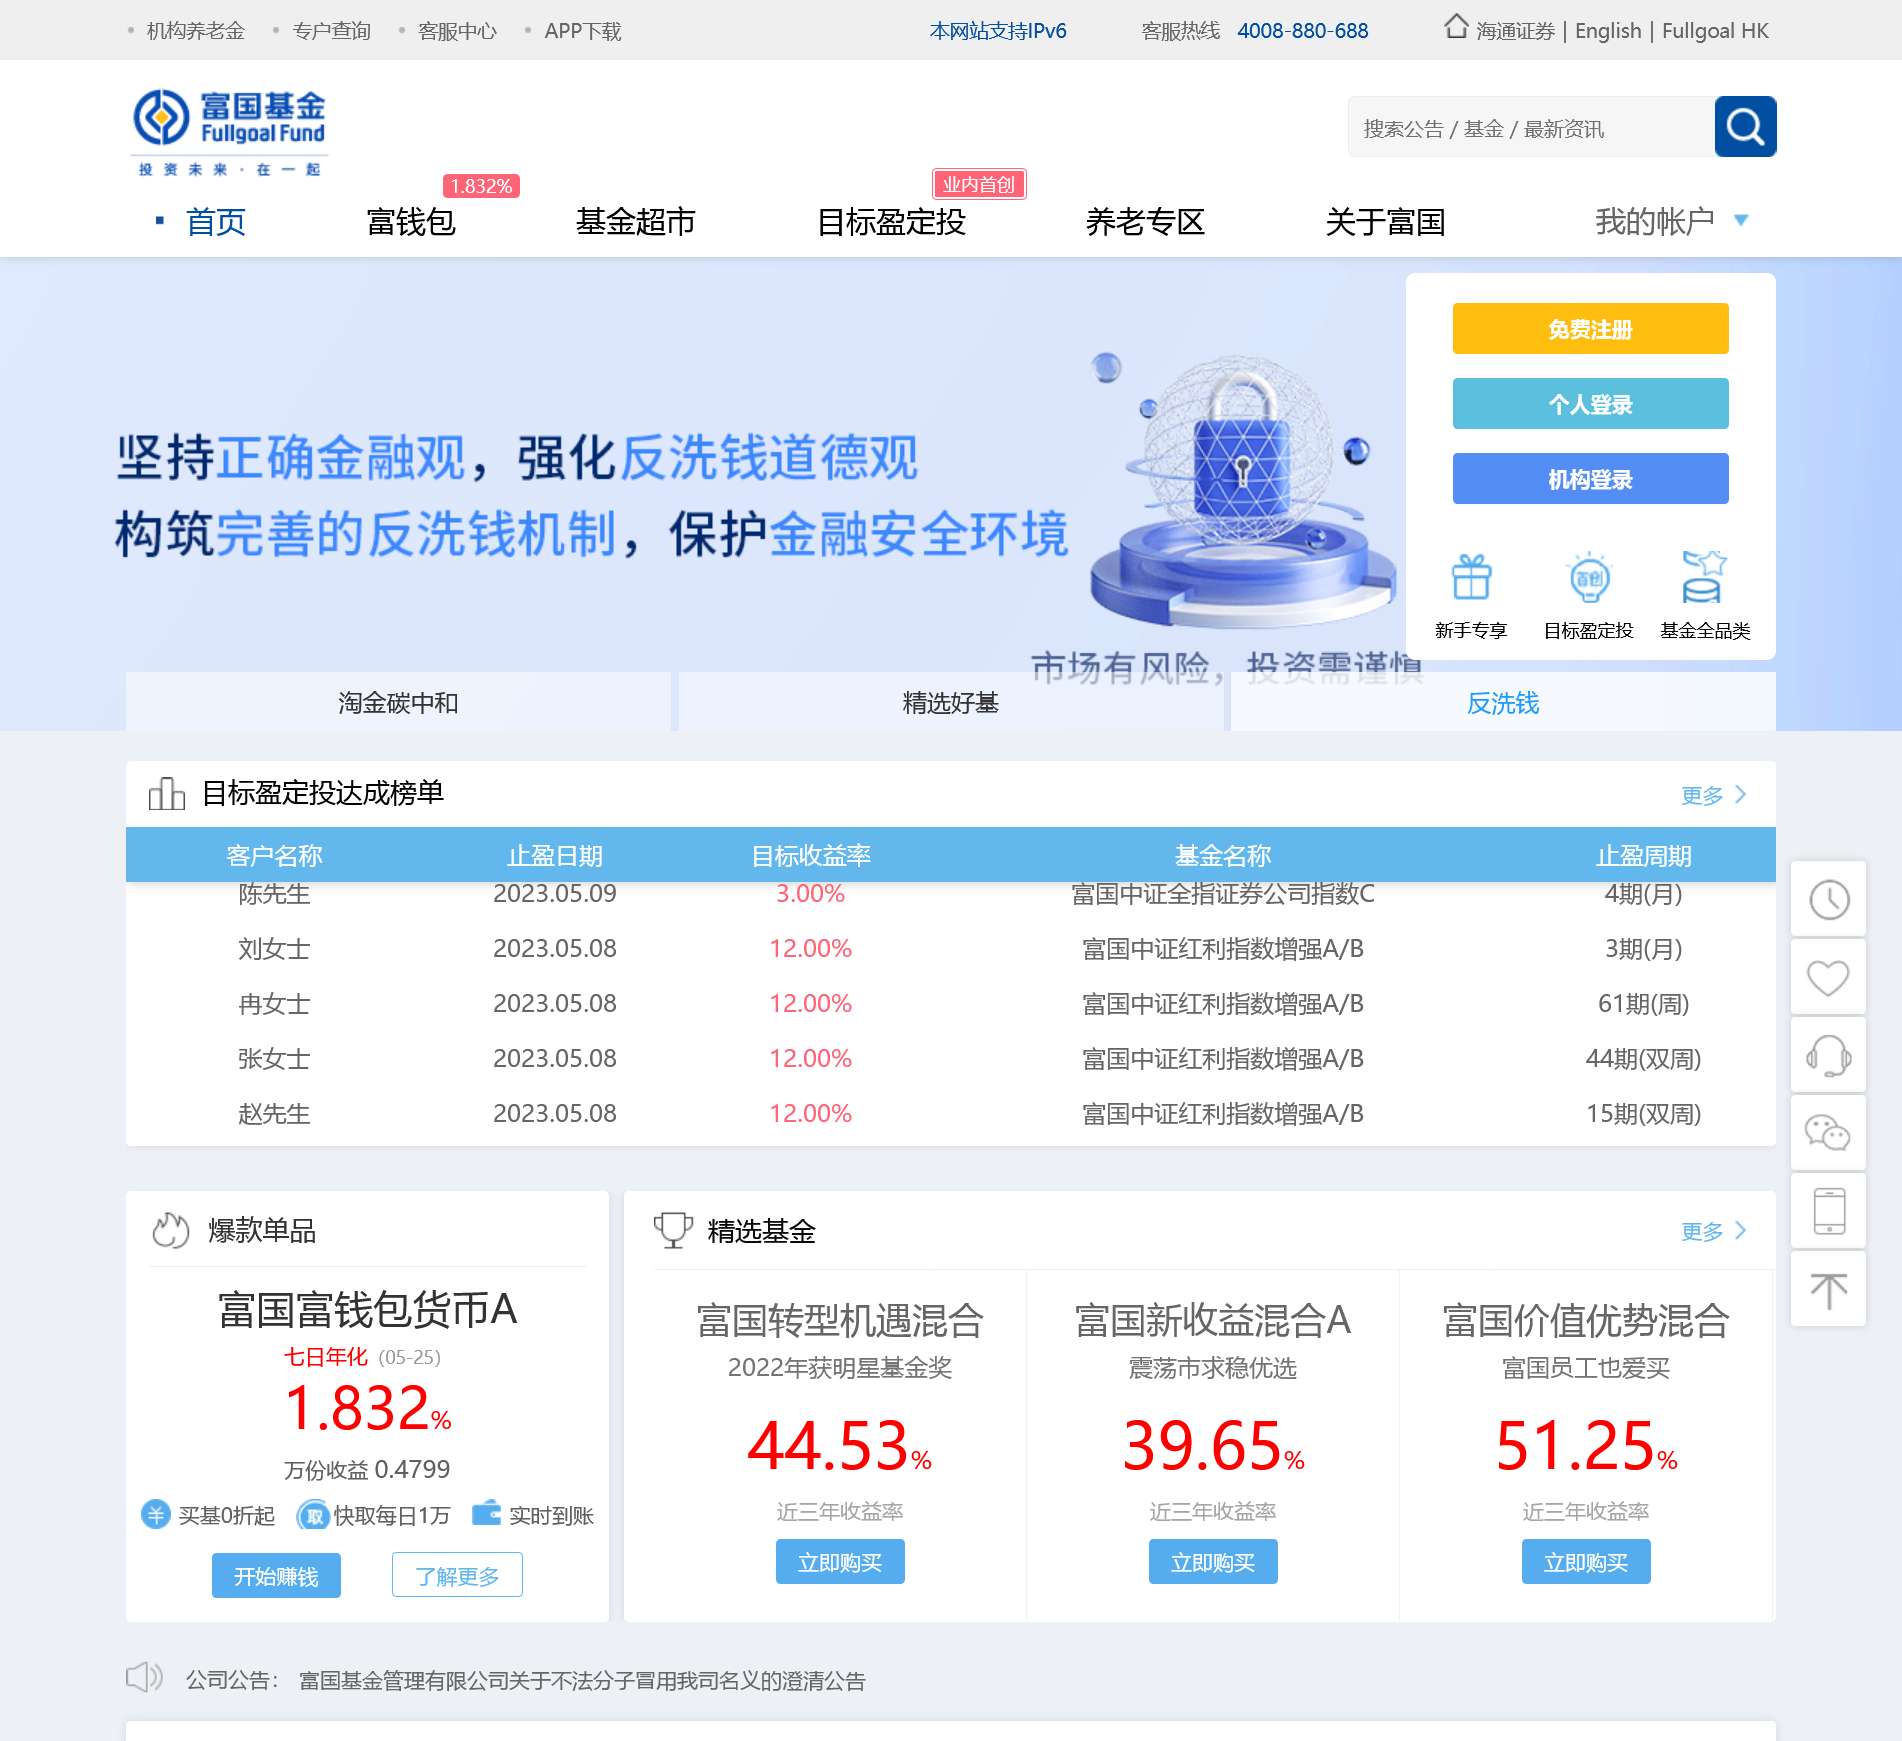The height and width of the screenshot is (1741, 1902).
Task: Click the headset customer service icon
Action: [1828, 1055]
